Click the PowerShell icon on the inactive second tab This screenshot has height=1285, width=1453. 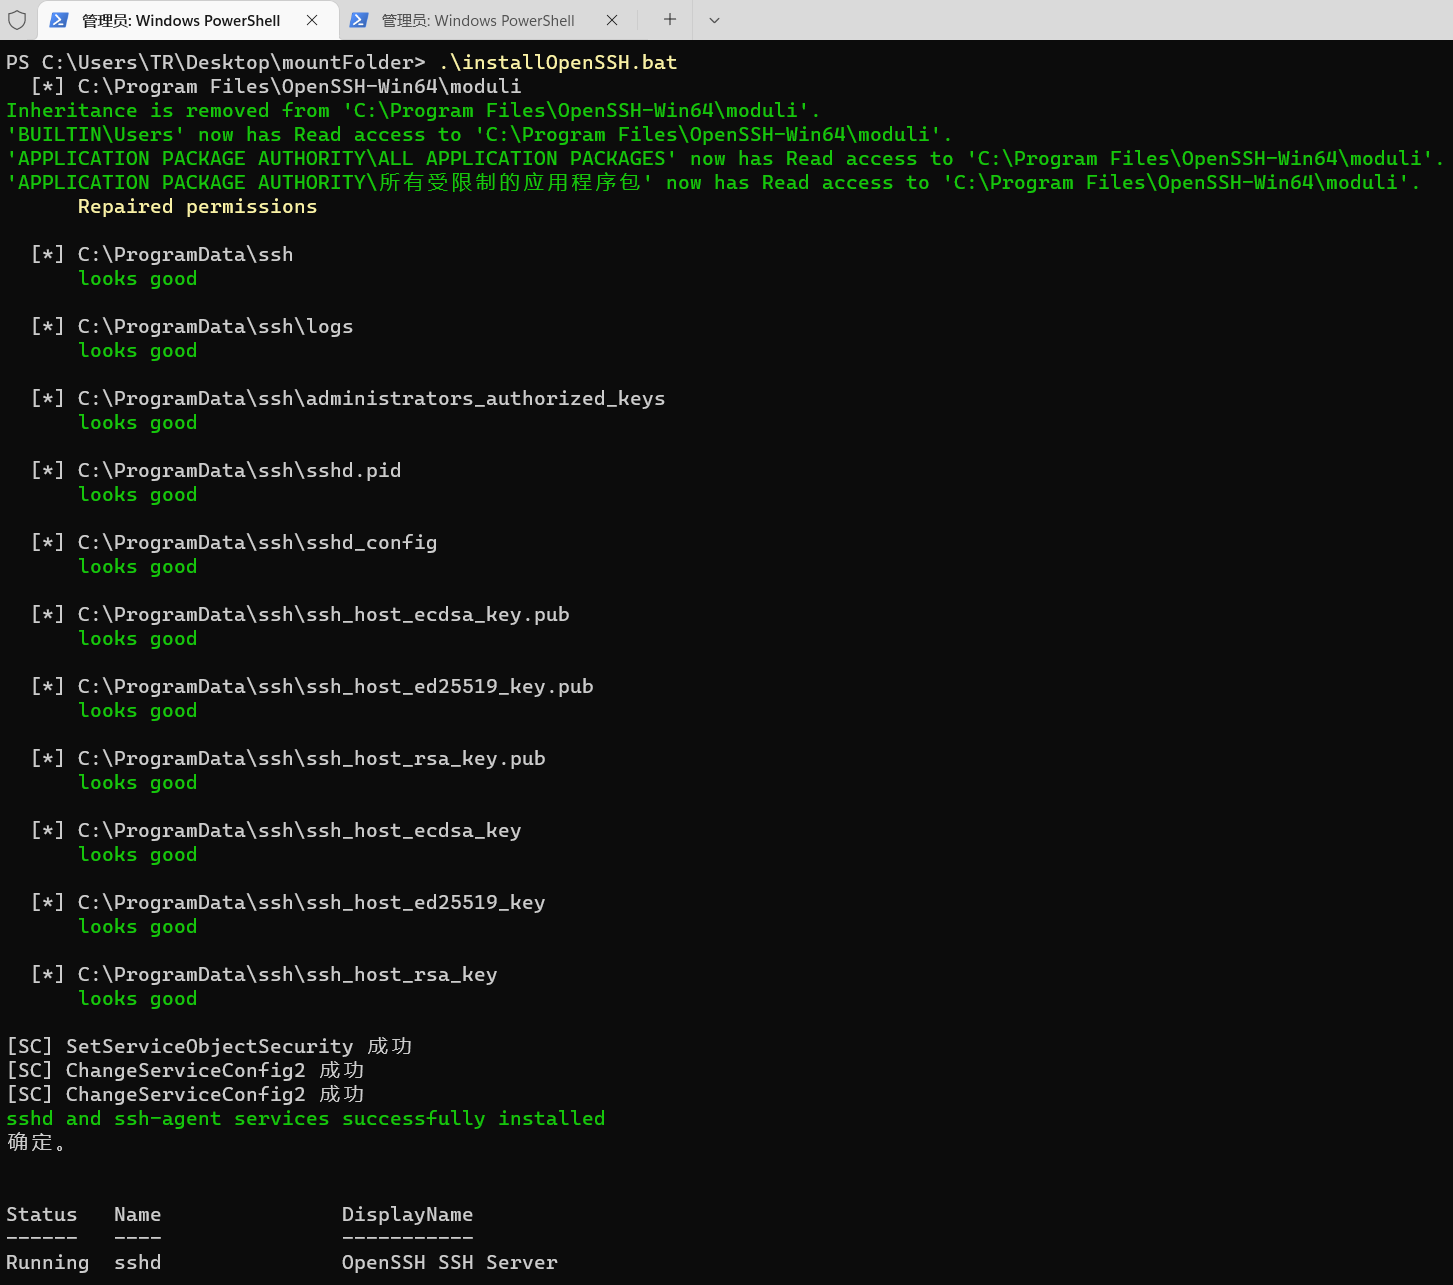(x=359, y=20)
